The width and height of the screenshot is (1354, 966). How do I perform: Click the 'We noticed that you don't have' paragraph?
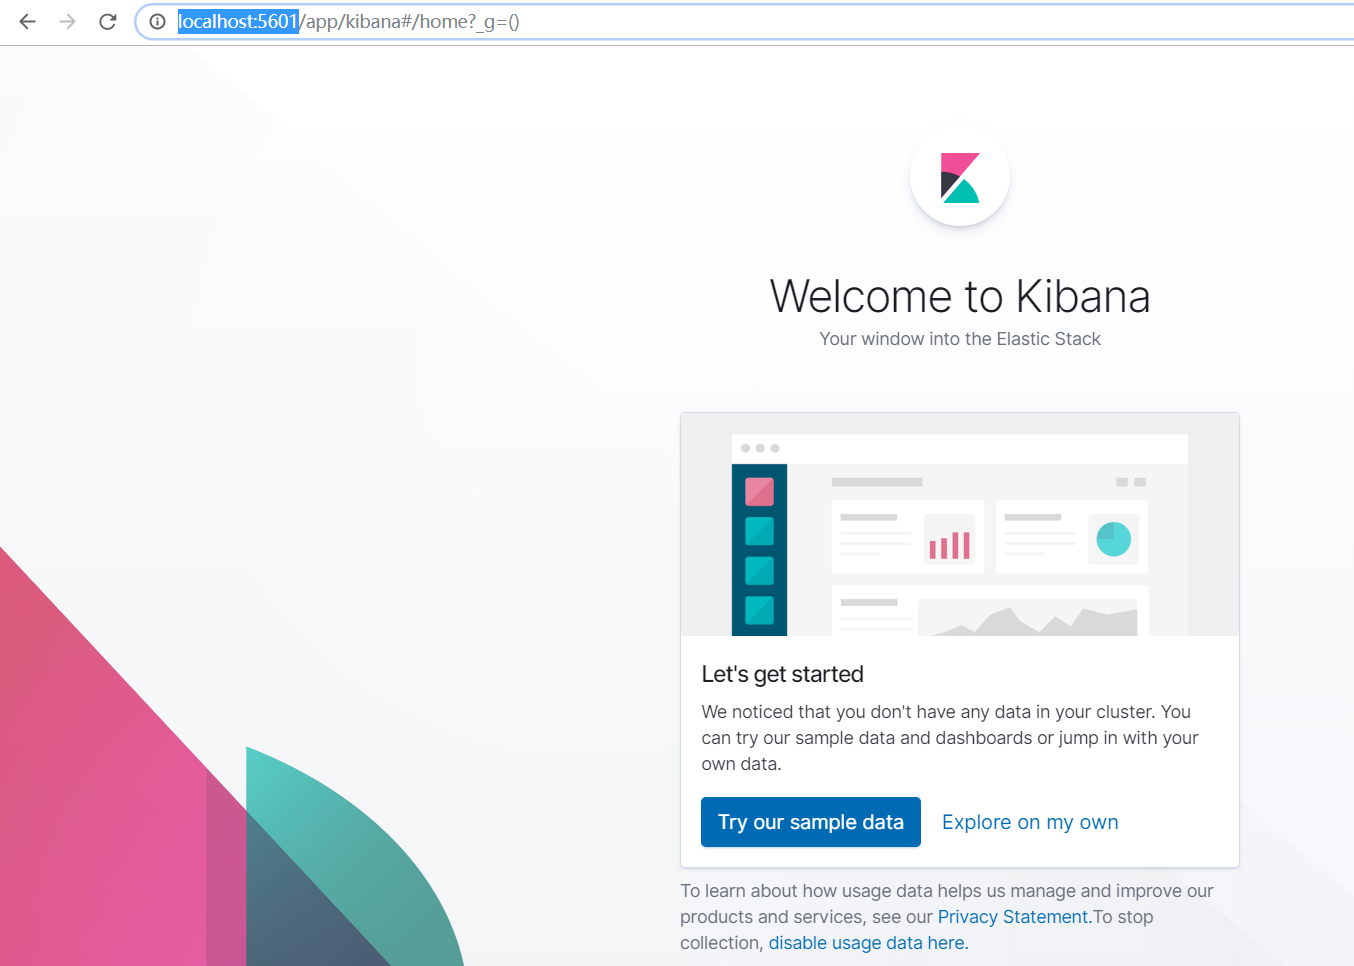pos(950,738)
